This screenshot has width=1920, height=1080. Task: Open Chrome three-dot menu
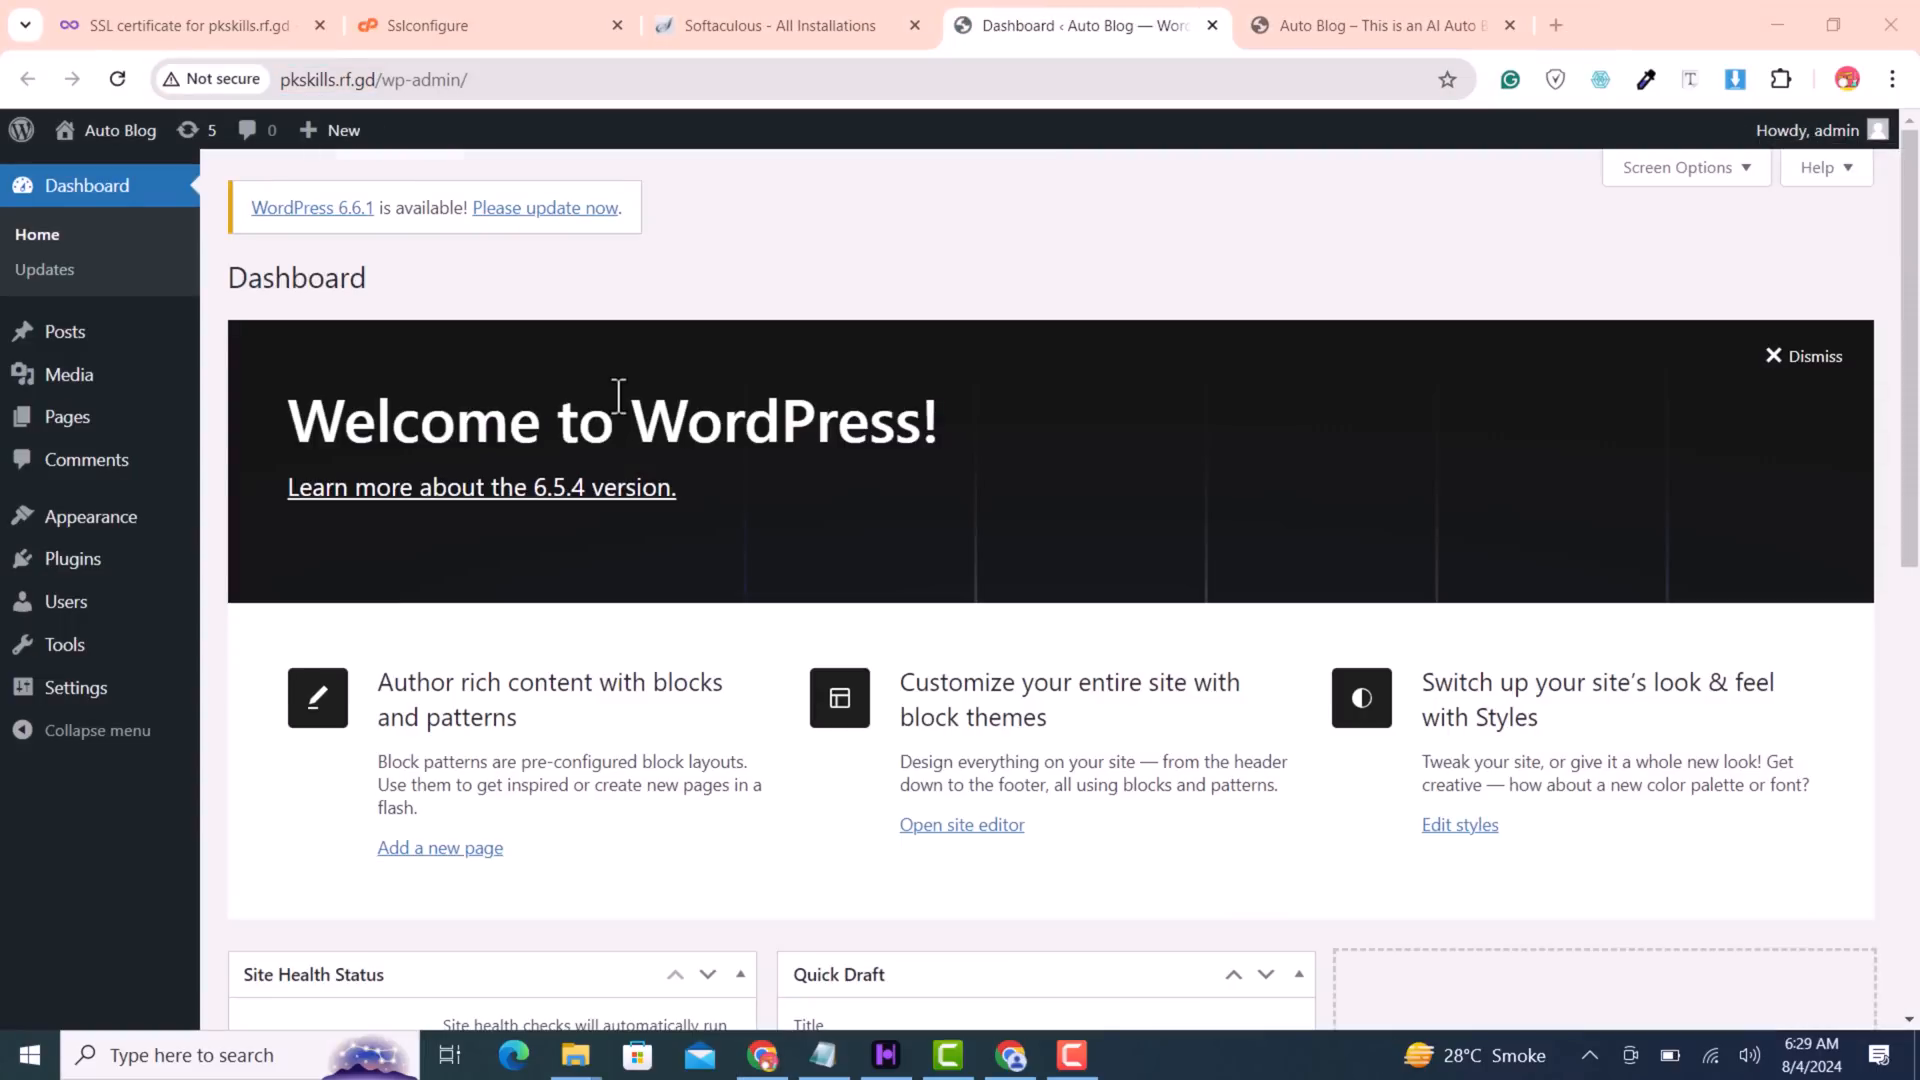1892,79
